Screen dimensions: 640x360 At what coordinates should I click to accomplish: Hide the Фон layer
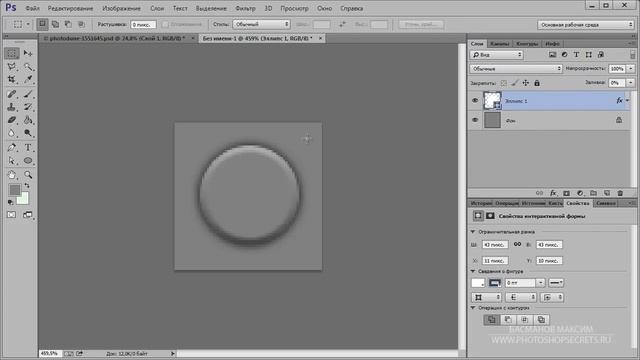[x=475, y=120]
